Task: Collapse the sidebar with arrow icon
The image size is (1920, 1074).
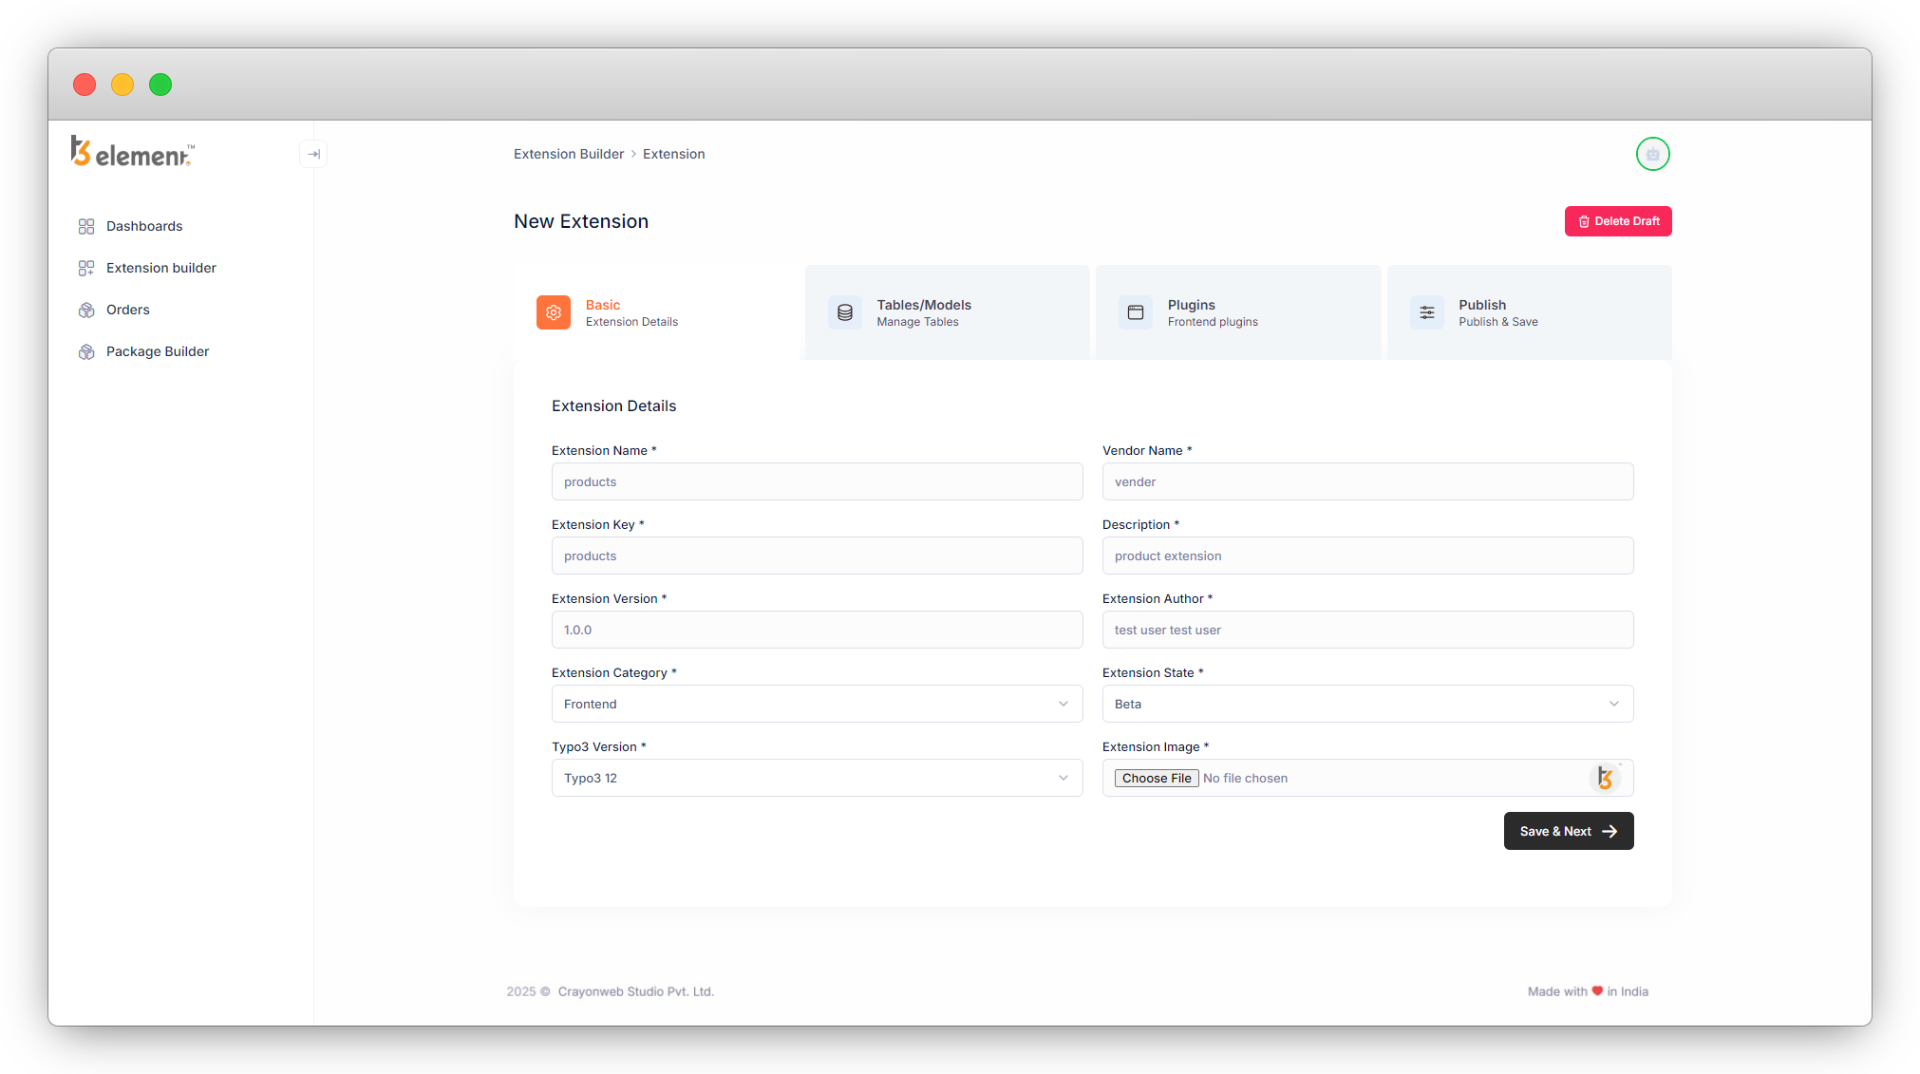Action: [x=313, y=154]
